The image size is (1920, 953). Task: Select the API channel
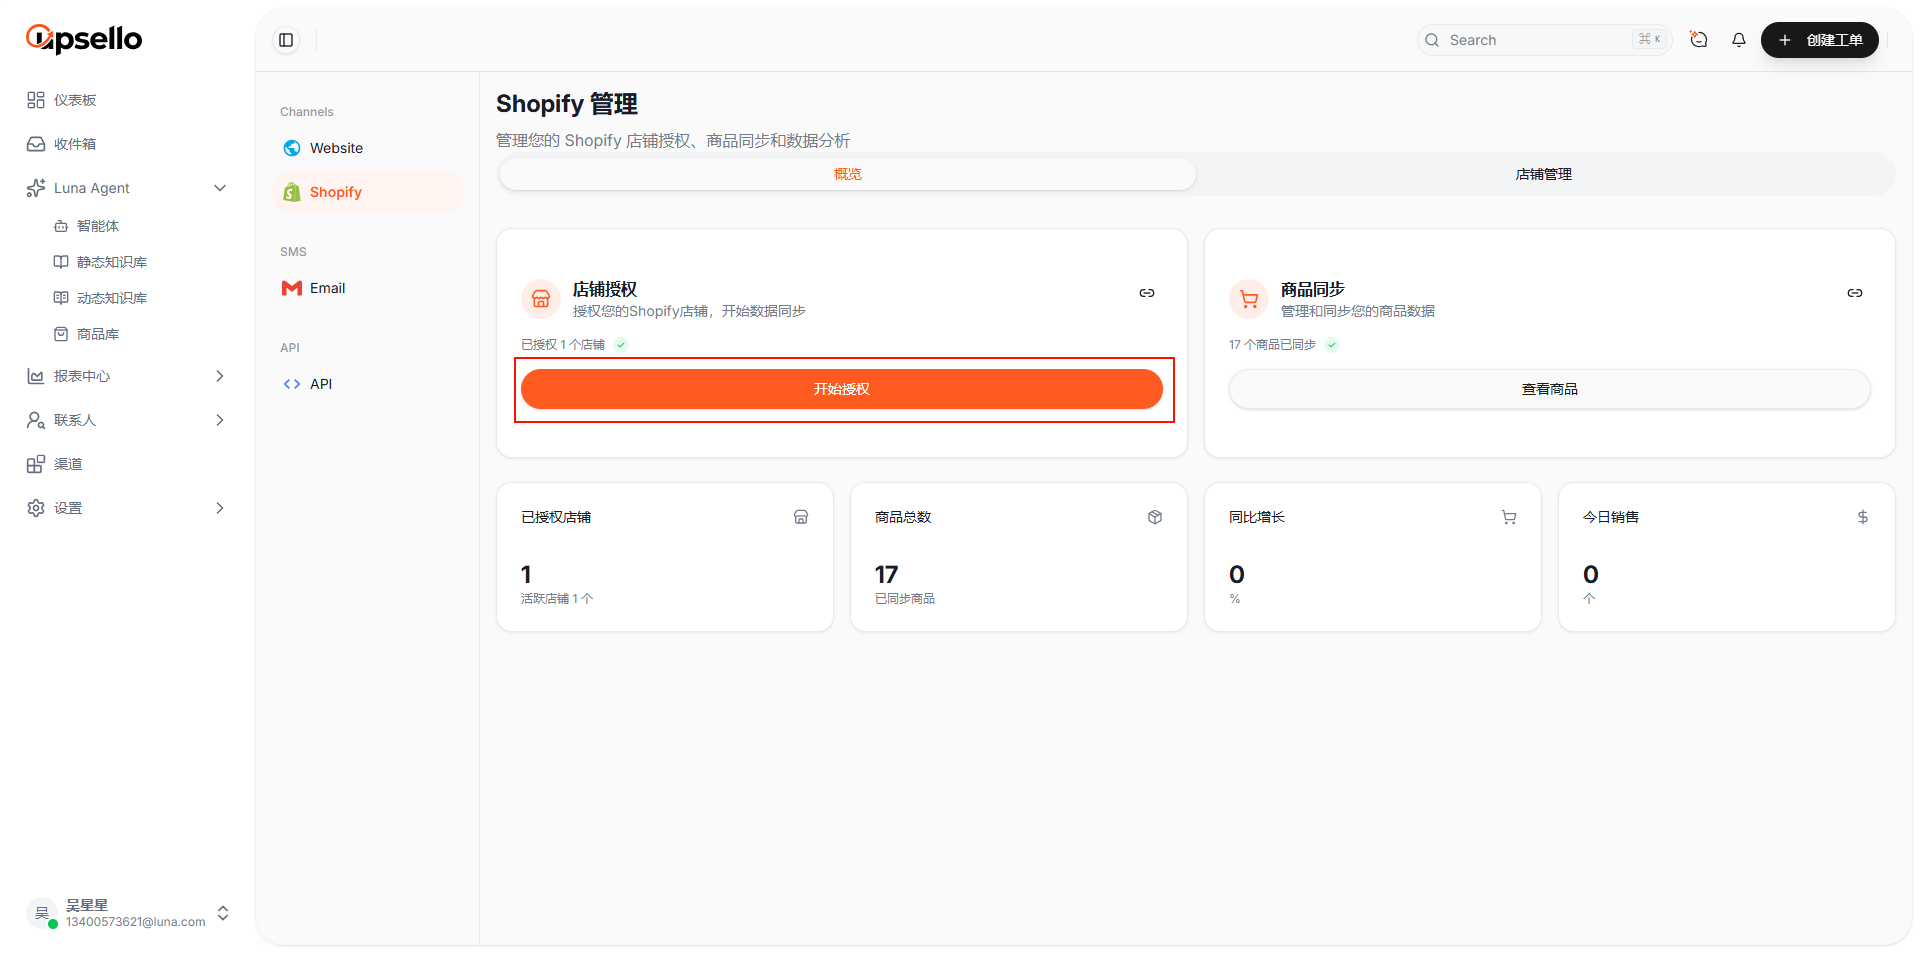(367, 384)
